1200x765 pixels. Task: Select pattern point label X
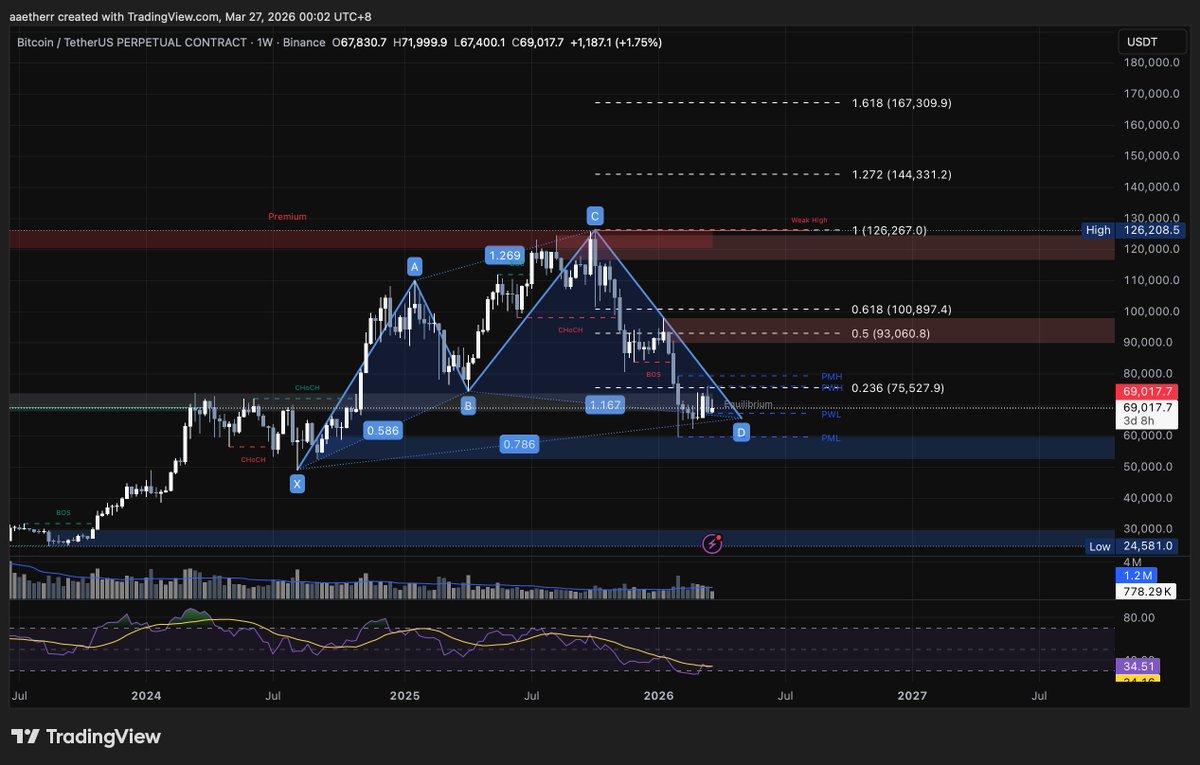coord(297,483)
